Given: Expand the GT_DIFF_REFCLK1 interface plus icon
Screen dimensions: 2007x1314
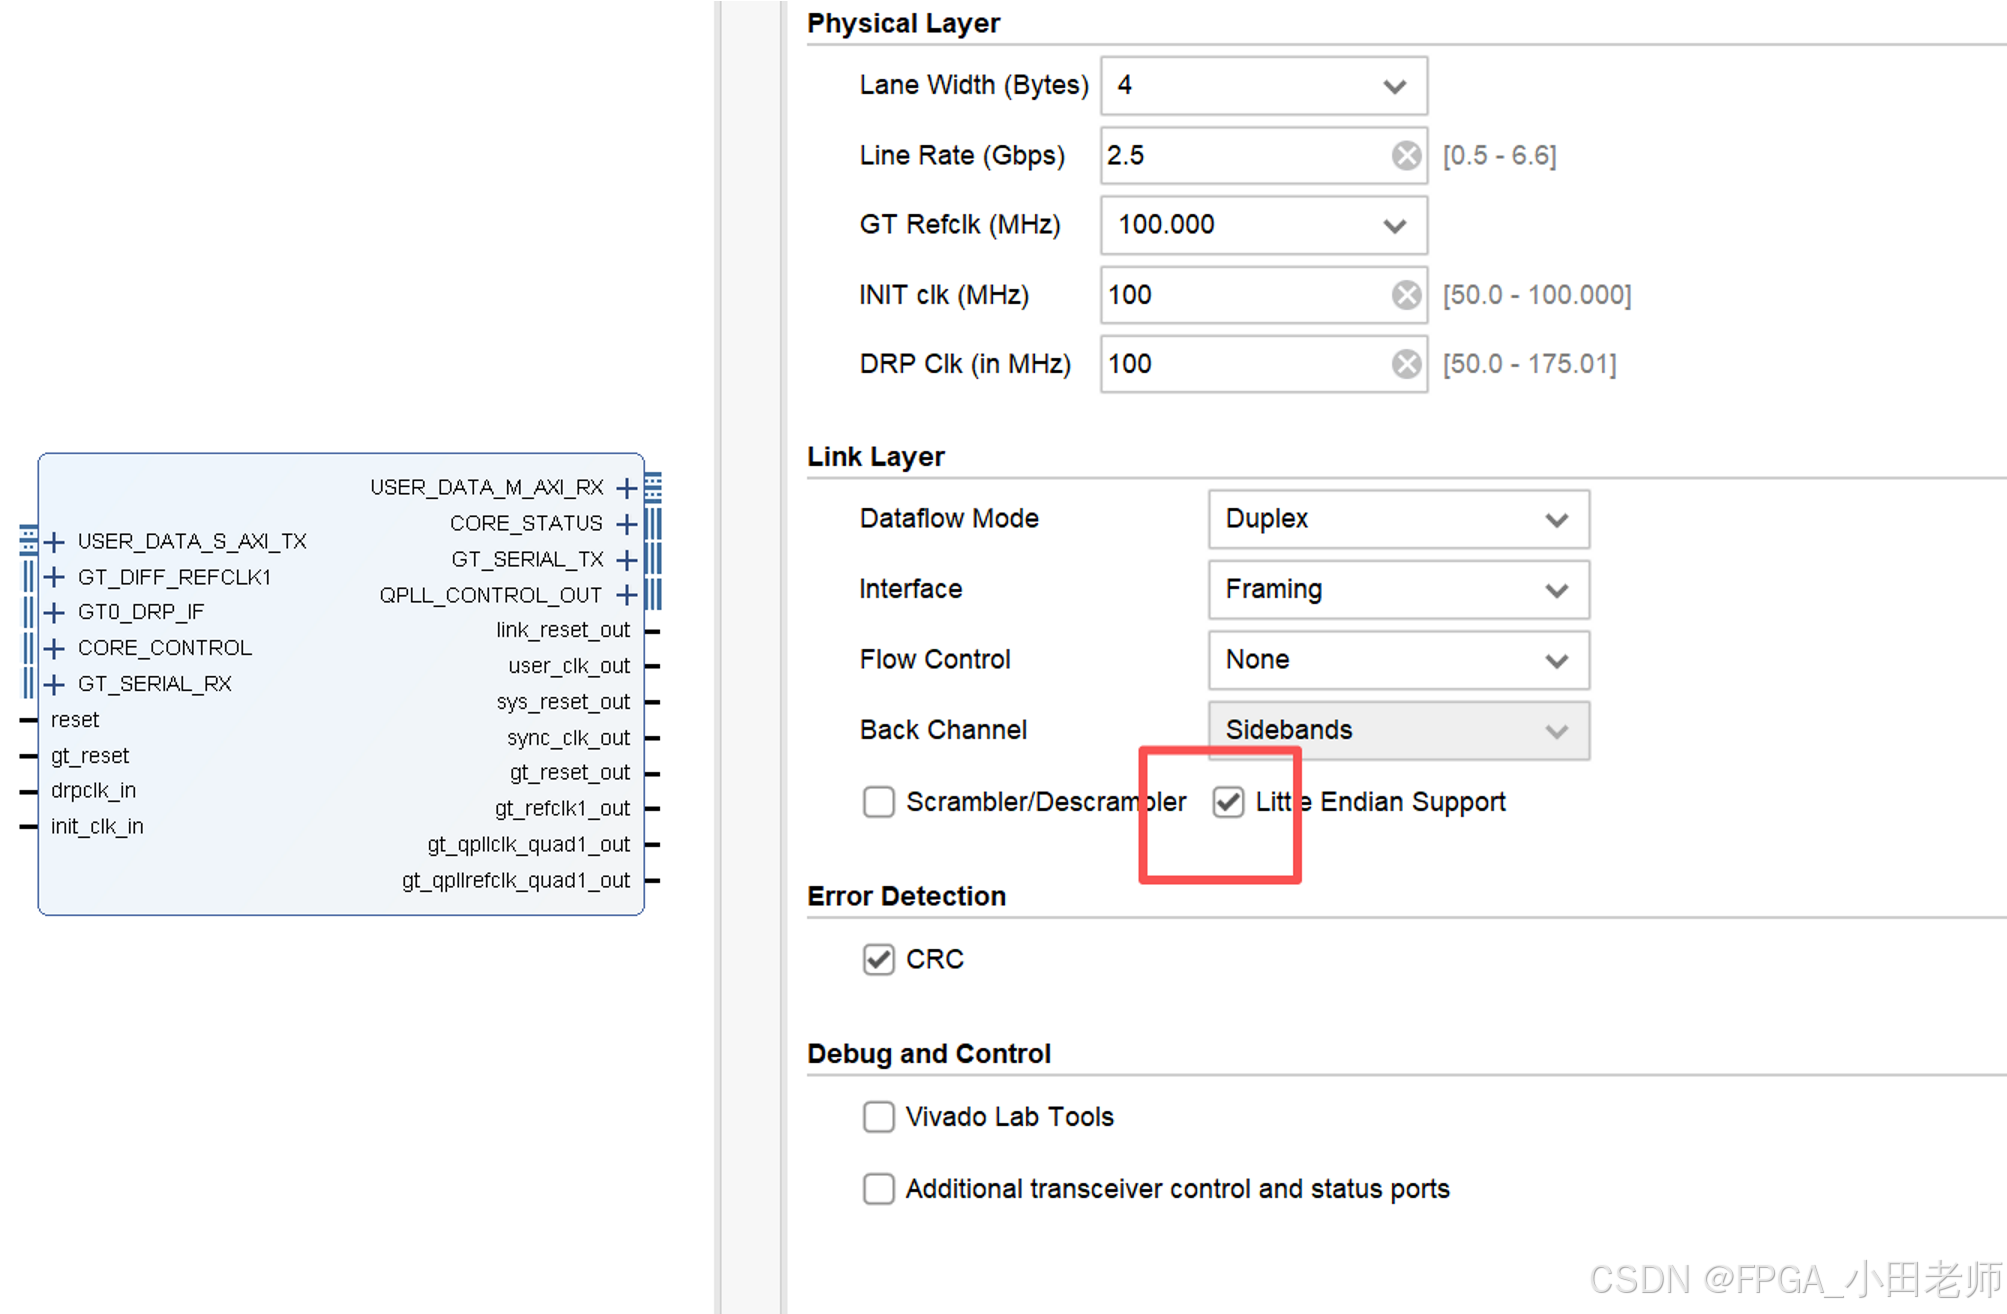Looking at the screenshot, I should click(55, 577).
